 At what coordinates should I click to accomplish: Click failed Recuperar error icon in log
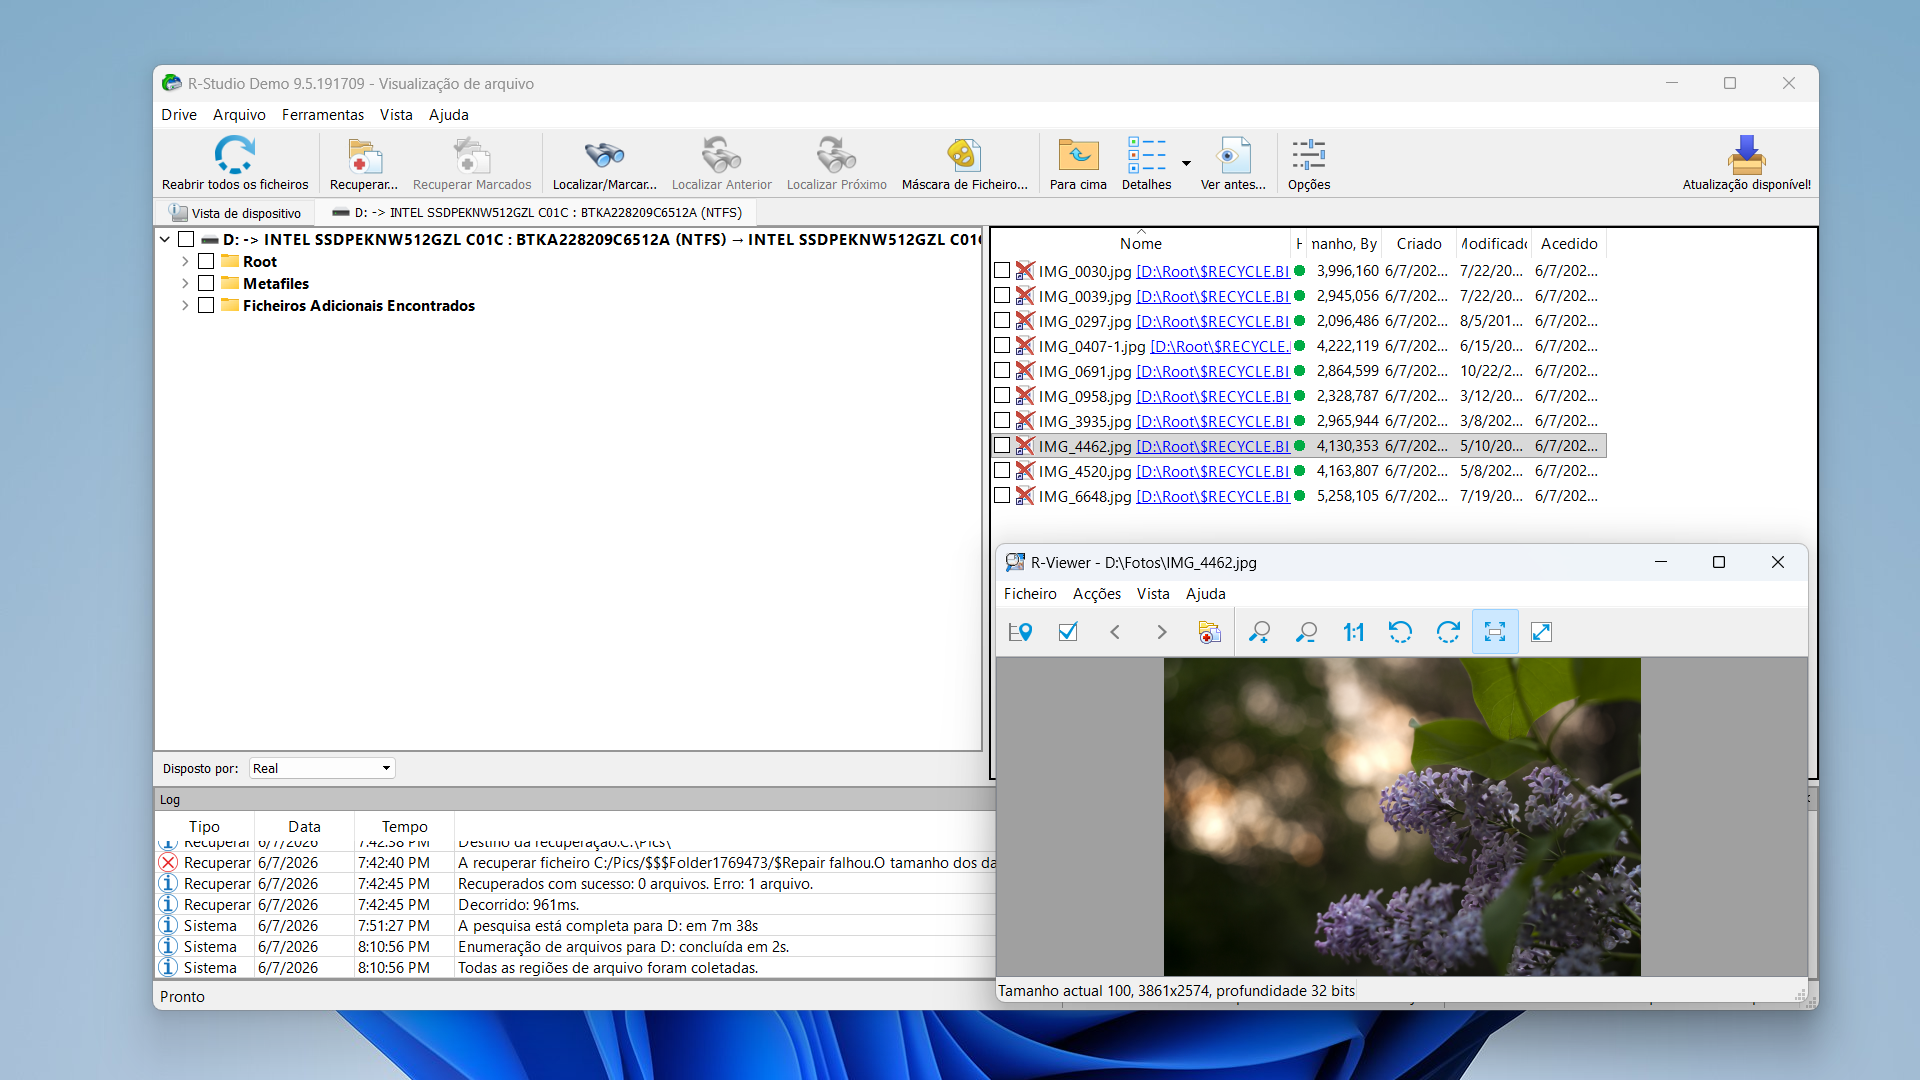coord(168,862)
